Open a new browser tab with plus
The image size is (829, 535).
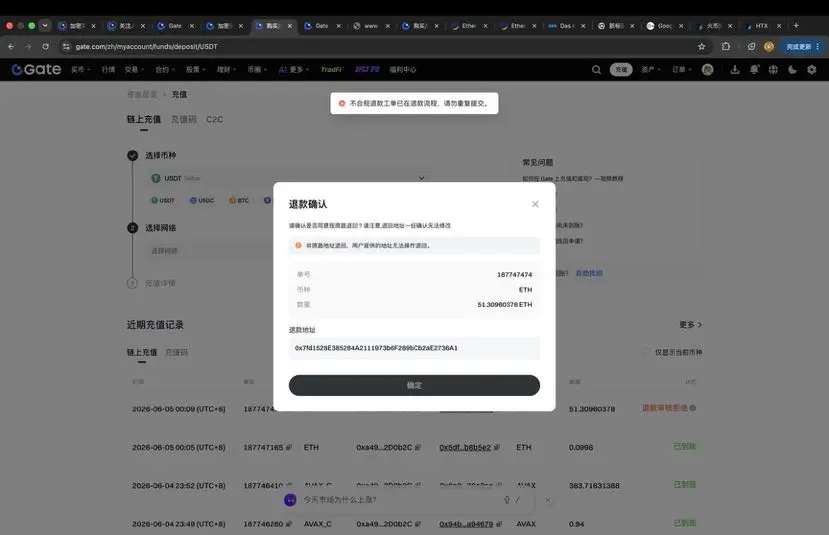pos(796,25)
